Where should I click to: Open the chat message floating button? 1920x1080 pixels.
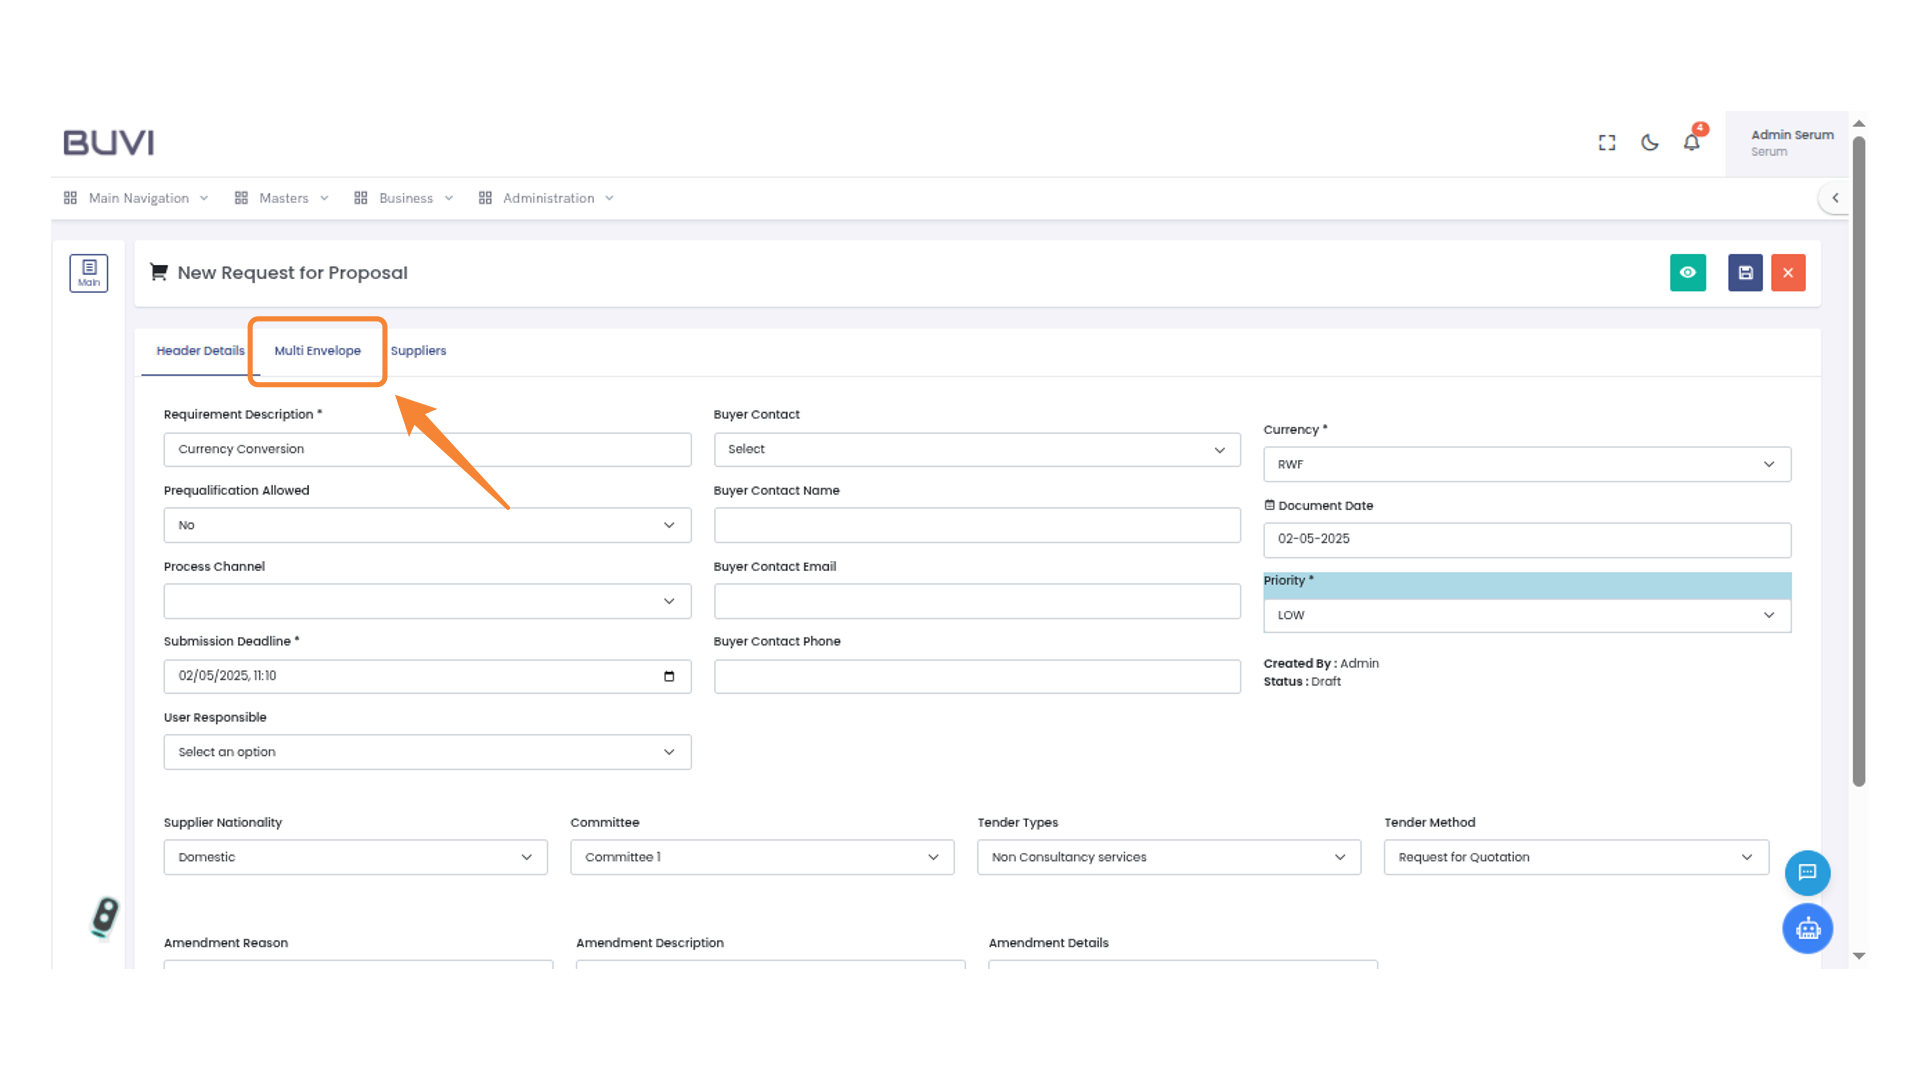tap(1807, 873)
